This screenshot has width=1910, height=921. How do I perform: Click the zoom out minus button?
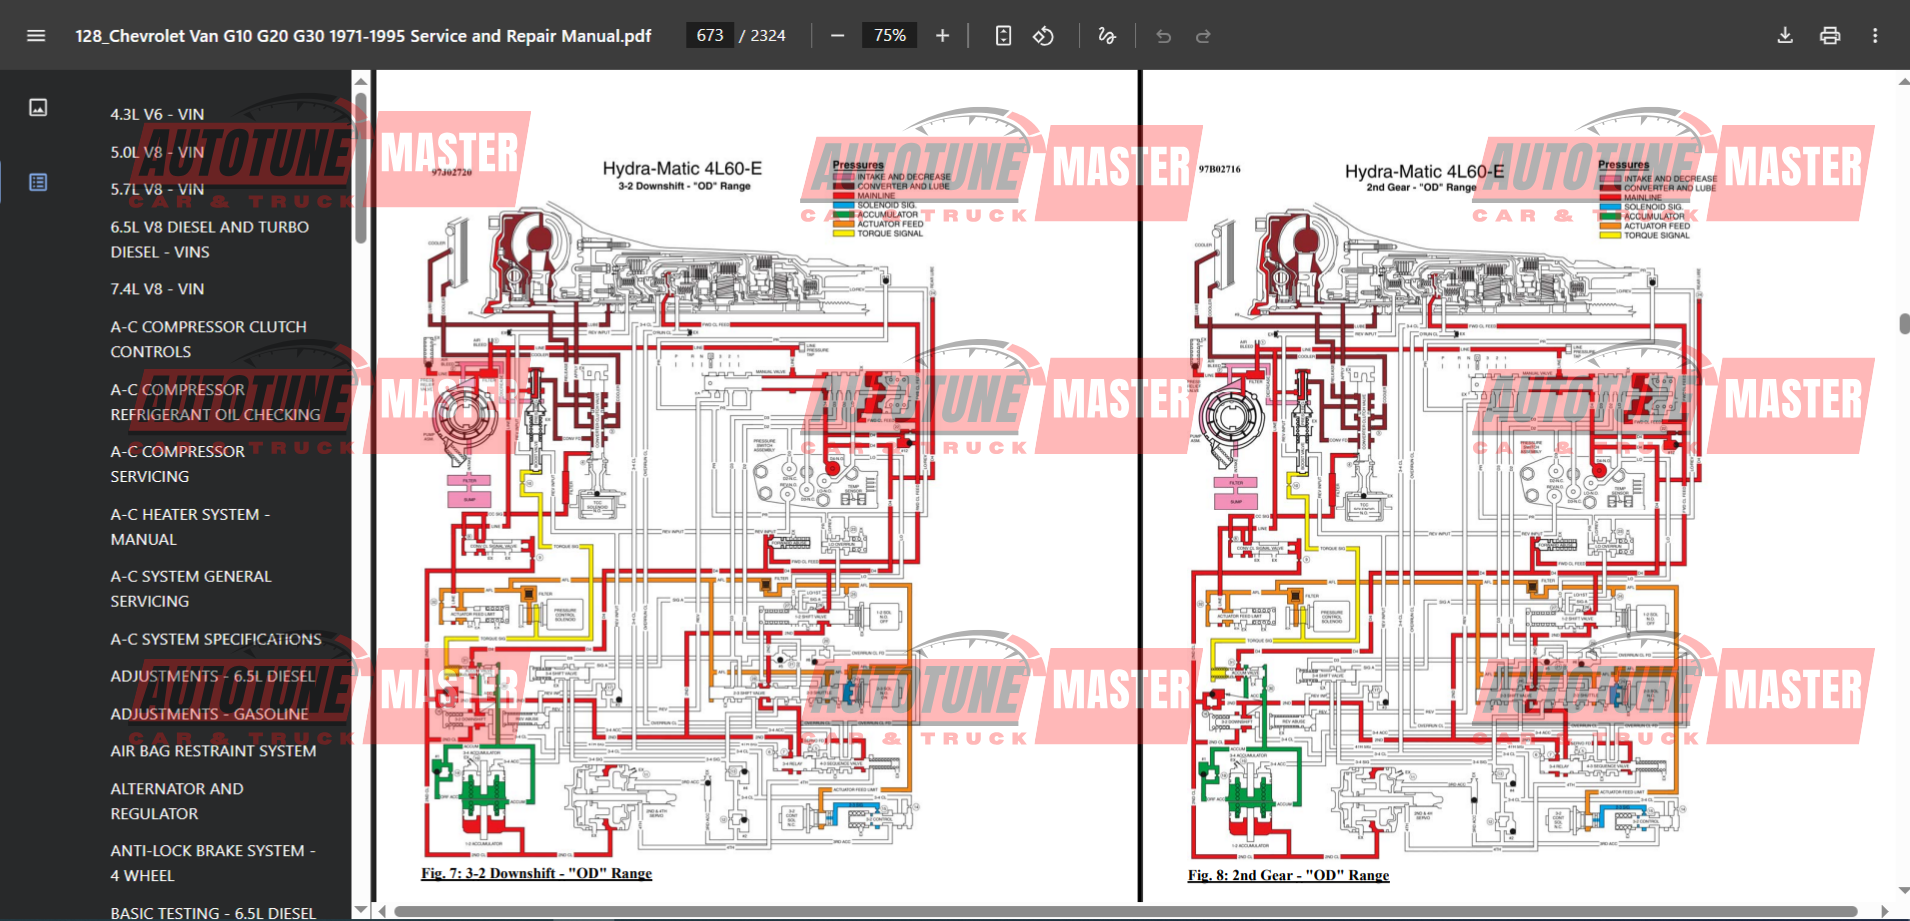[838, 36]
